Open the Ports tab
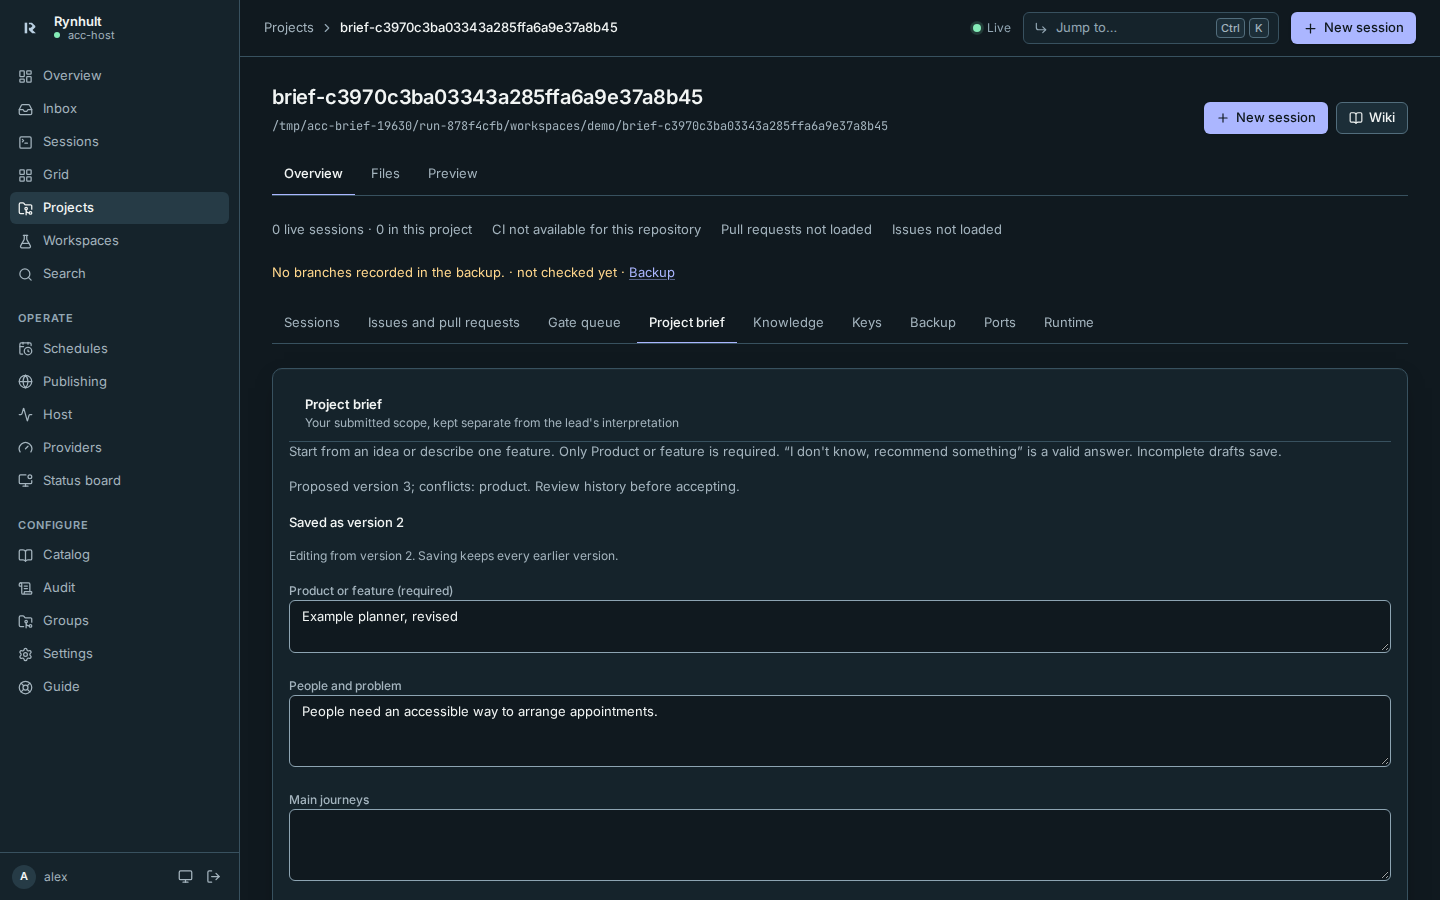Screen dimensions: 1440x900 (x=1000, y=323)
